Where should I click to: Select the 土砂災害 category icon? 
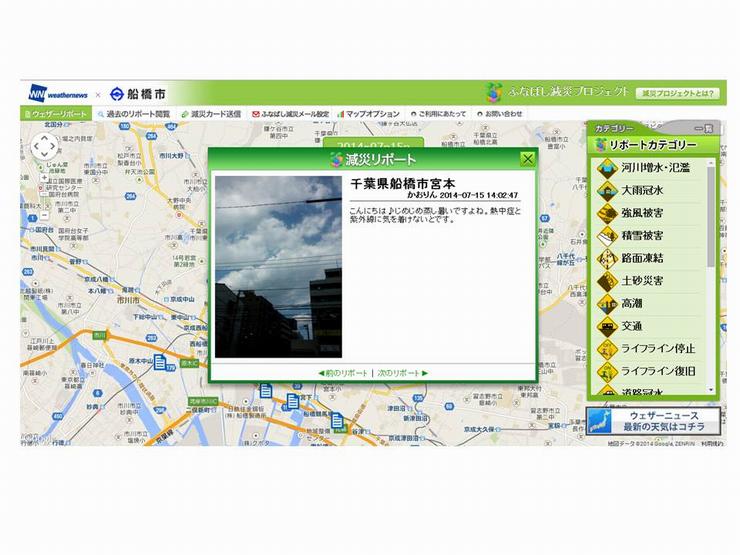pos(607,281)
